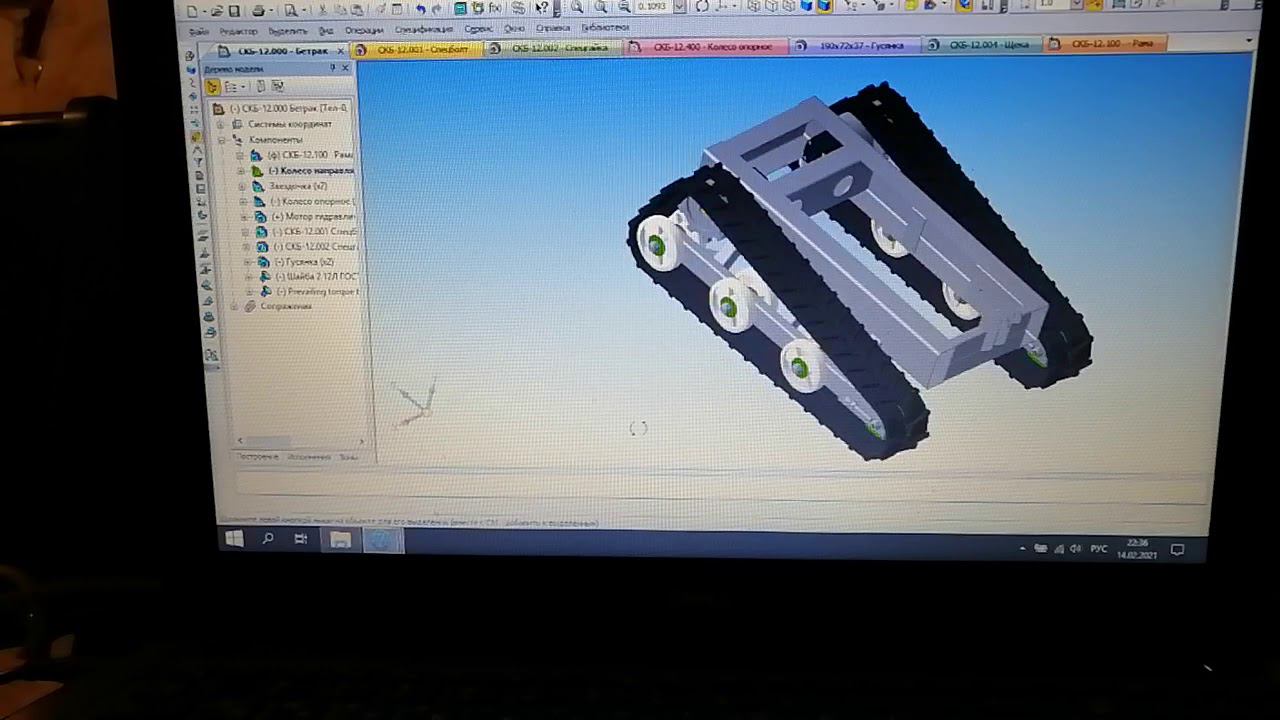
Task: Open Task View on the taskbar
Action: click(301, 539)
